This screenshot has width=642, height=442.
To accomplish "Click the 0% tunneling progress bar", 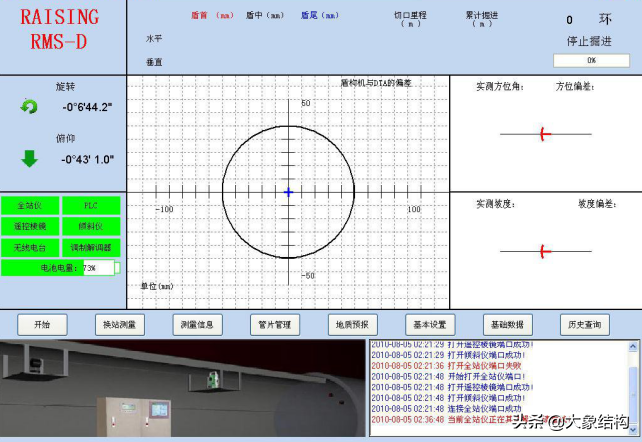I will tap(591, 60).
